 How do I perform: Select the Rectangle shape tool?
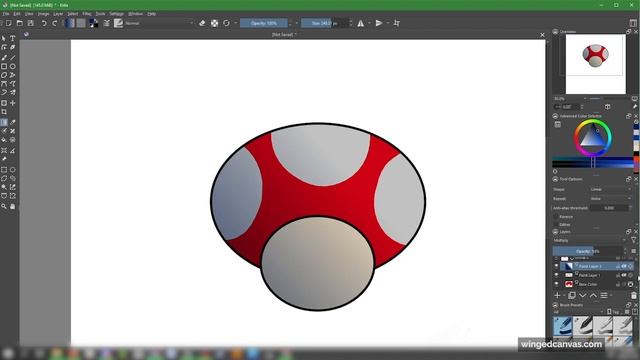pos(4,66)
